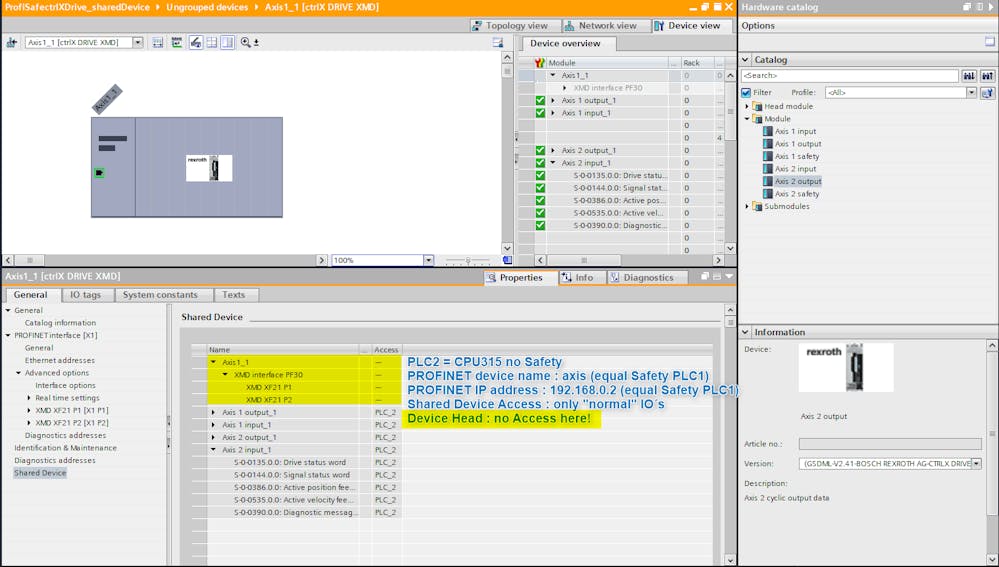Click the Head module folder icon
999x567 pixels.
pyautogui.click(x=758, y=106)
